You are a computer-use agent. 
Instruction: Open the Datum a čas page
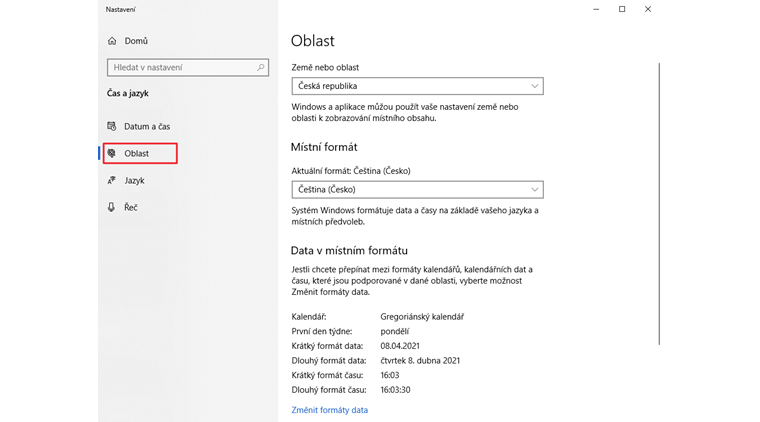coord(147,127)
